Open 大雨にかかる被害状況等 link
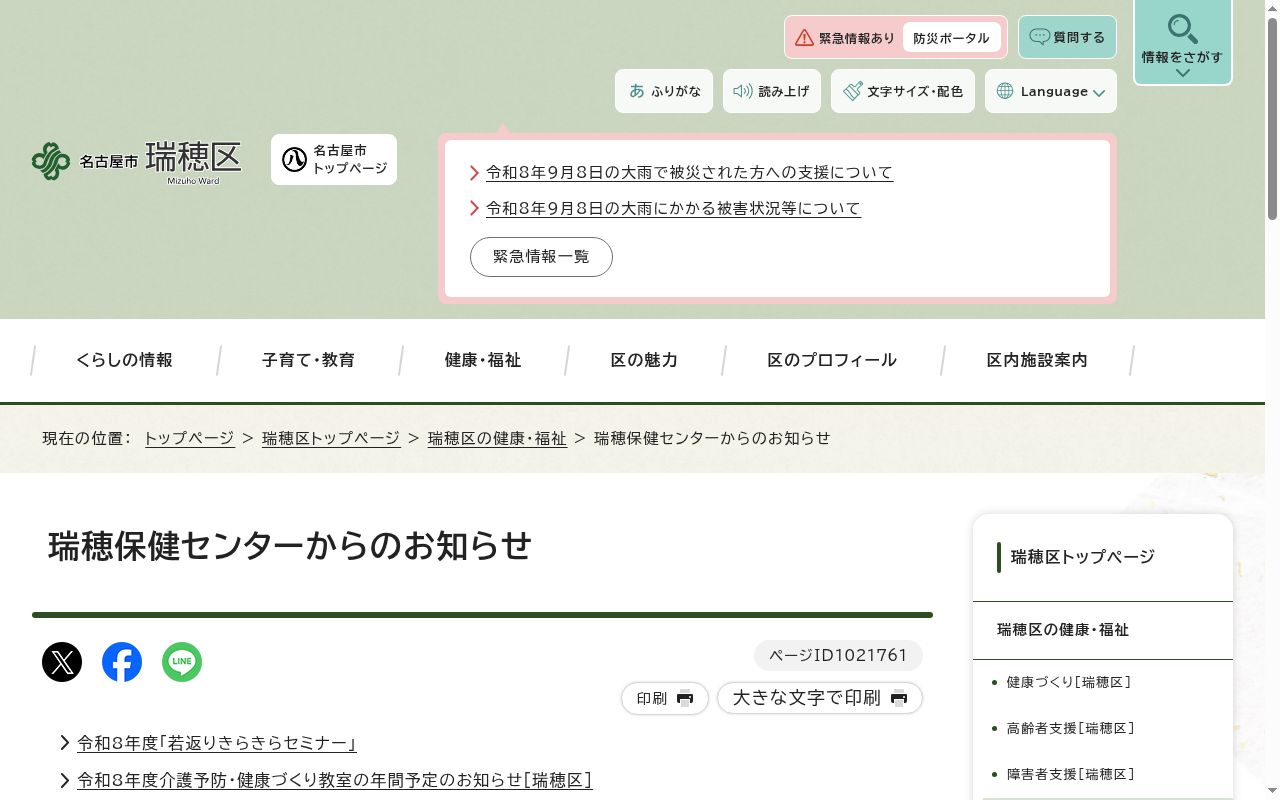This screenshot has width=1280, height=800. coord(673,208)
